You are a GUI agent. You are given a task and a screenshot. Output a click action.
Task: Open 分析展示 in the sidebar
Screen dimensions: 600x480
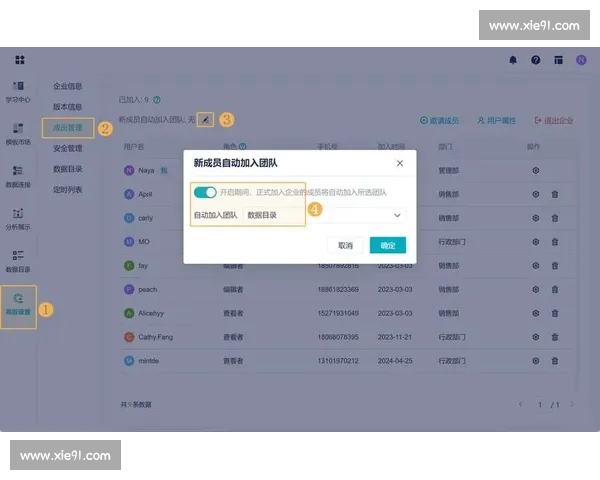18,220
